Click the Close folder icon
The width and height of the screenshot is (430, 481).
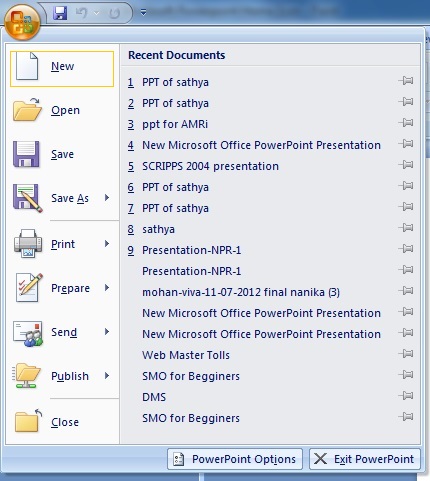[x=28, y=421]
